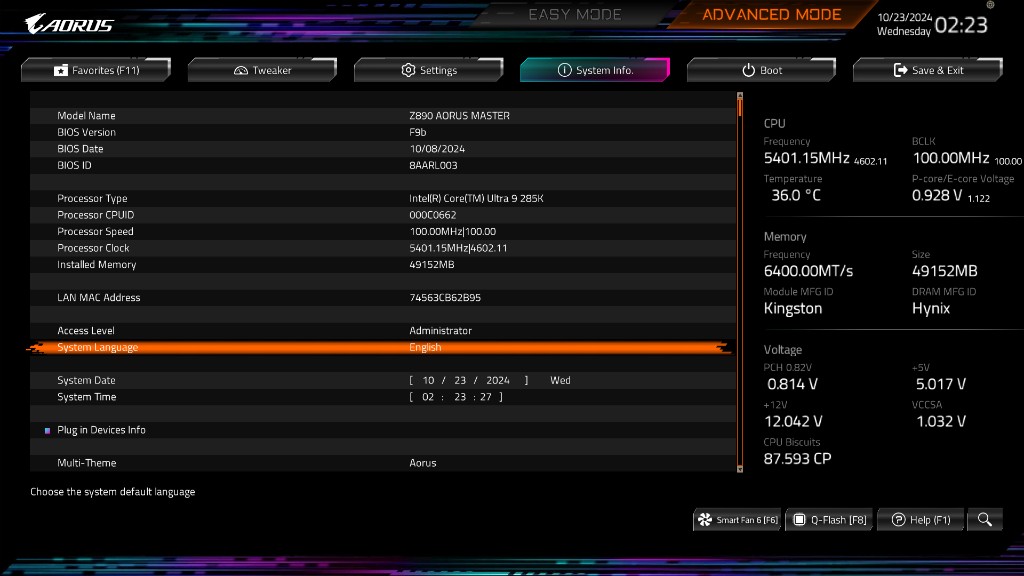Launch Q-Flash [F8] utility
Viewport: 1024px width, 576px height.
829,520
